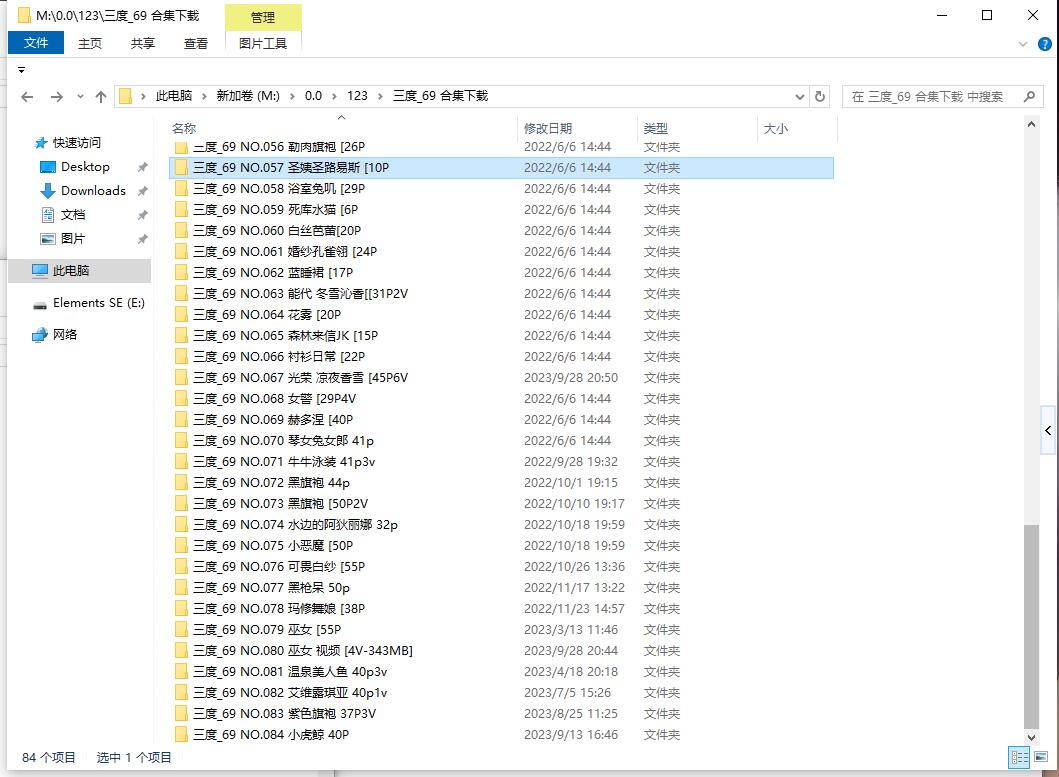Sort by the 修改日期 column header
The image size is (1059, 777).
548,128
